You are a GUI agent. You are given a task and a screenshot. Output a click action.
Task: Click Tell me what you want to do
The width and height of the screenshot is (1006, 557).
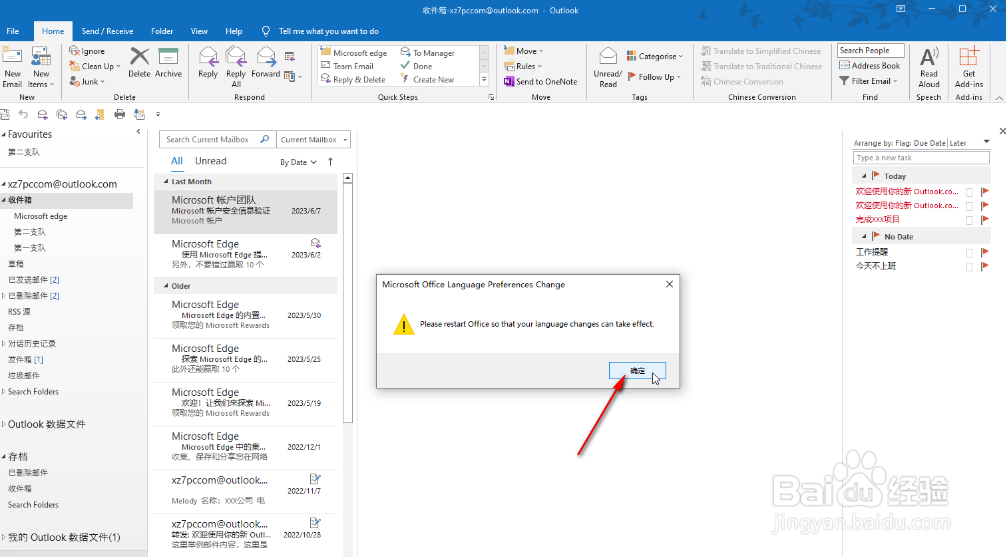pyautogui.click(x=328, y=31)
